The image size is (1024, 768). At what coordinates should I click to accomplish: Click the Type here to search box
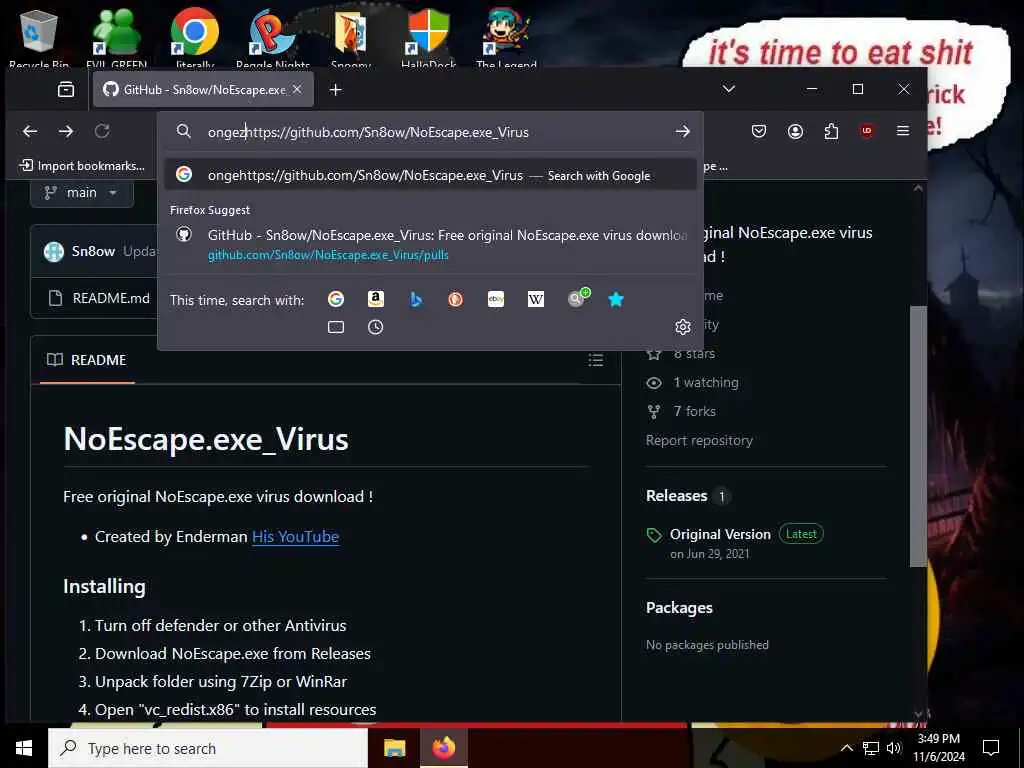(x=208, y=748)
